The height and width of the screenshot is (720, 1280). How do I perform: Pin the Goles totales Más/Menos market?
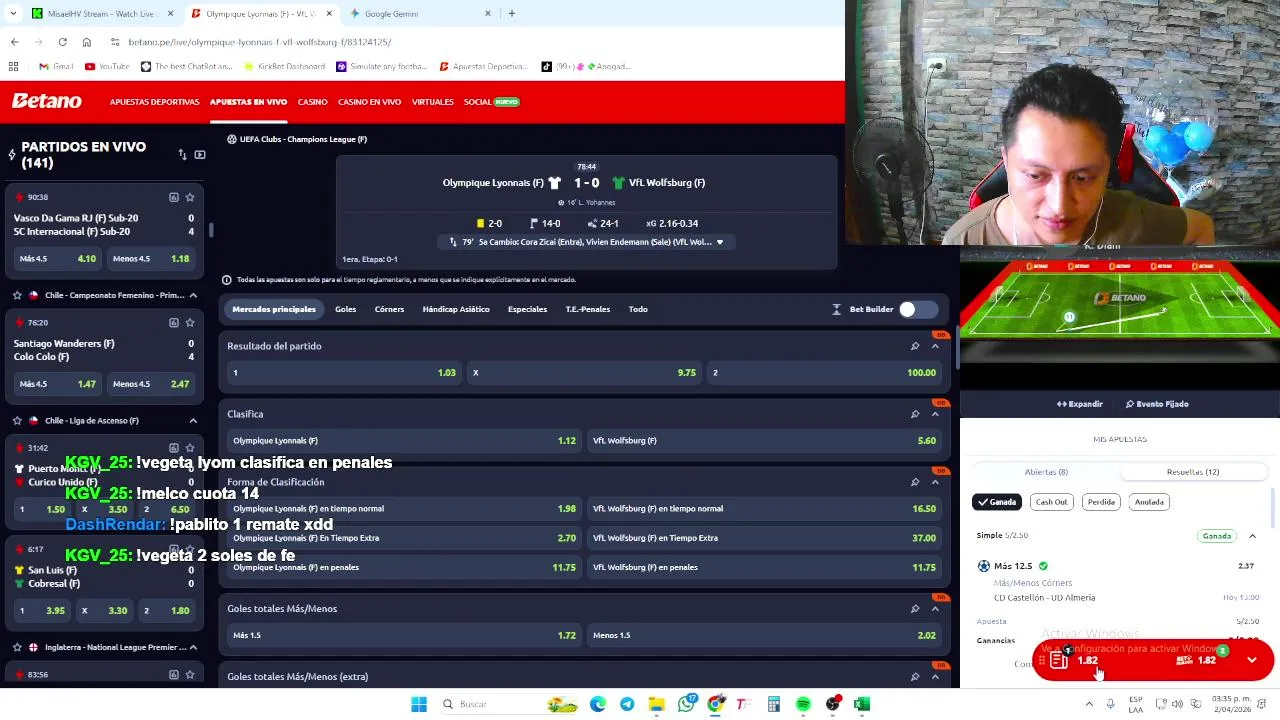point(915,608)
